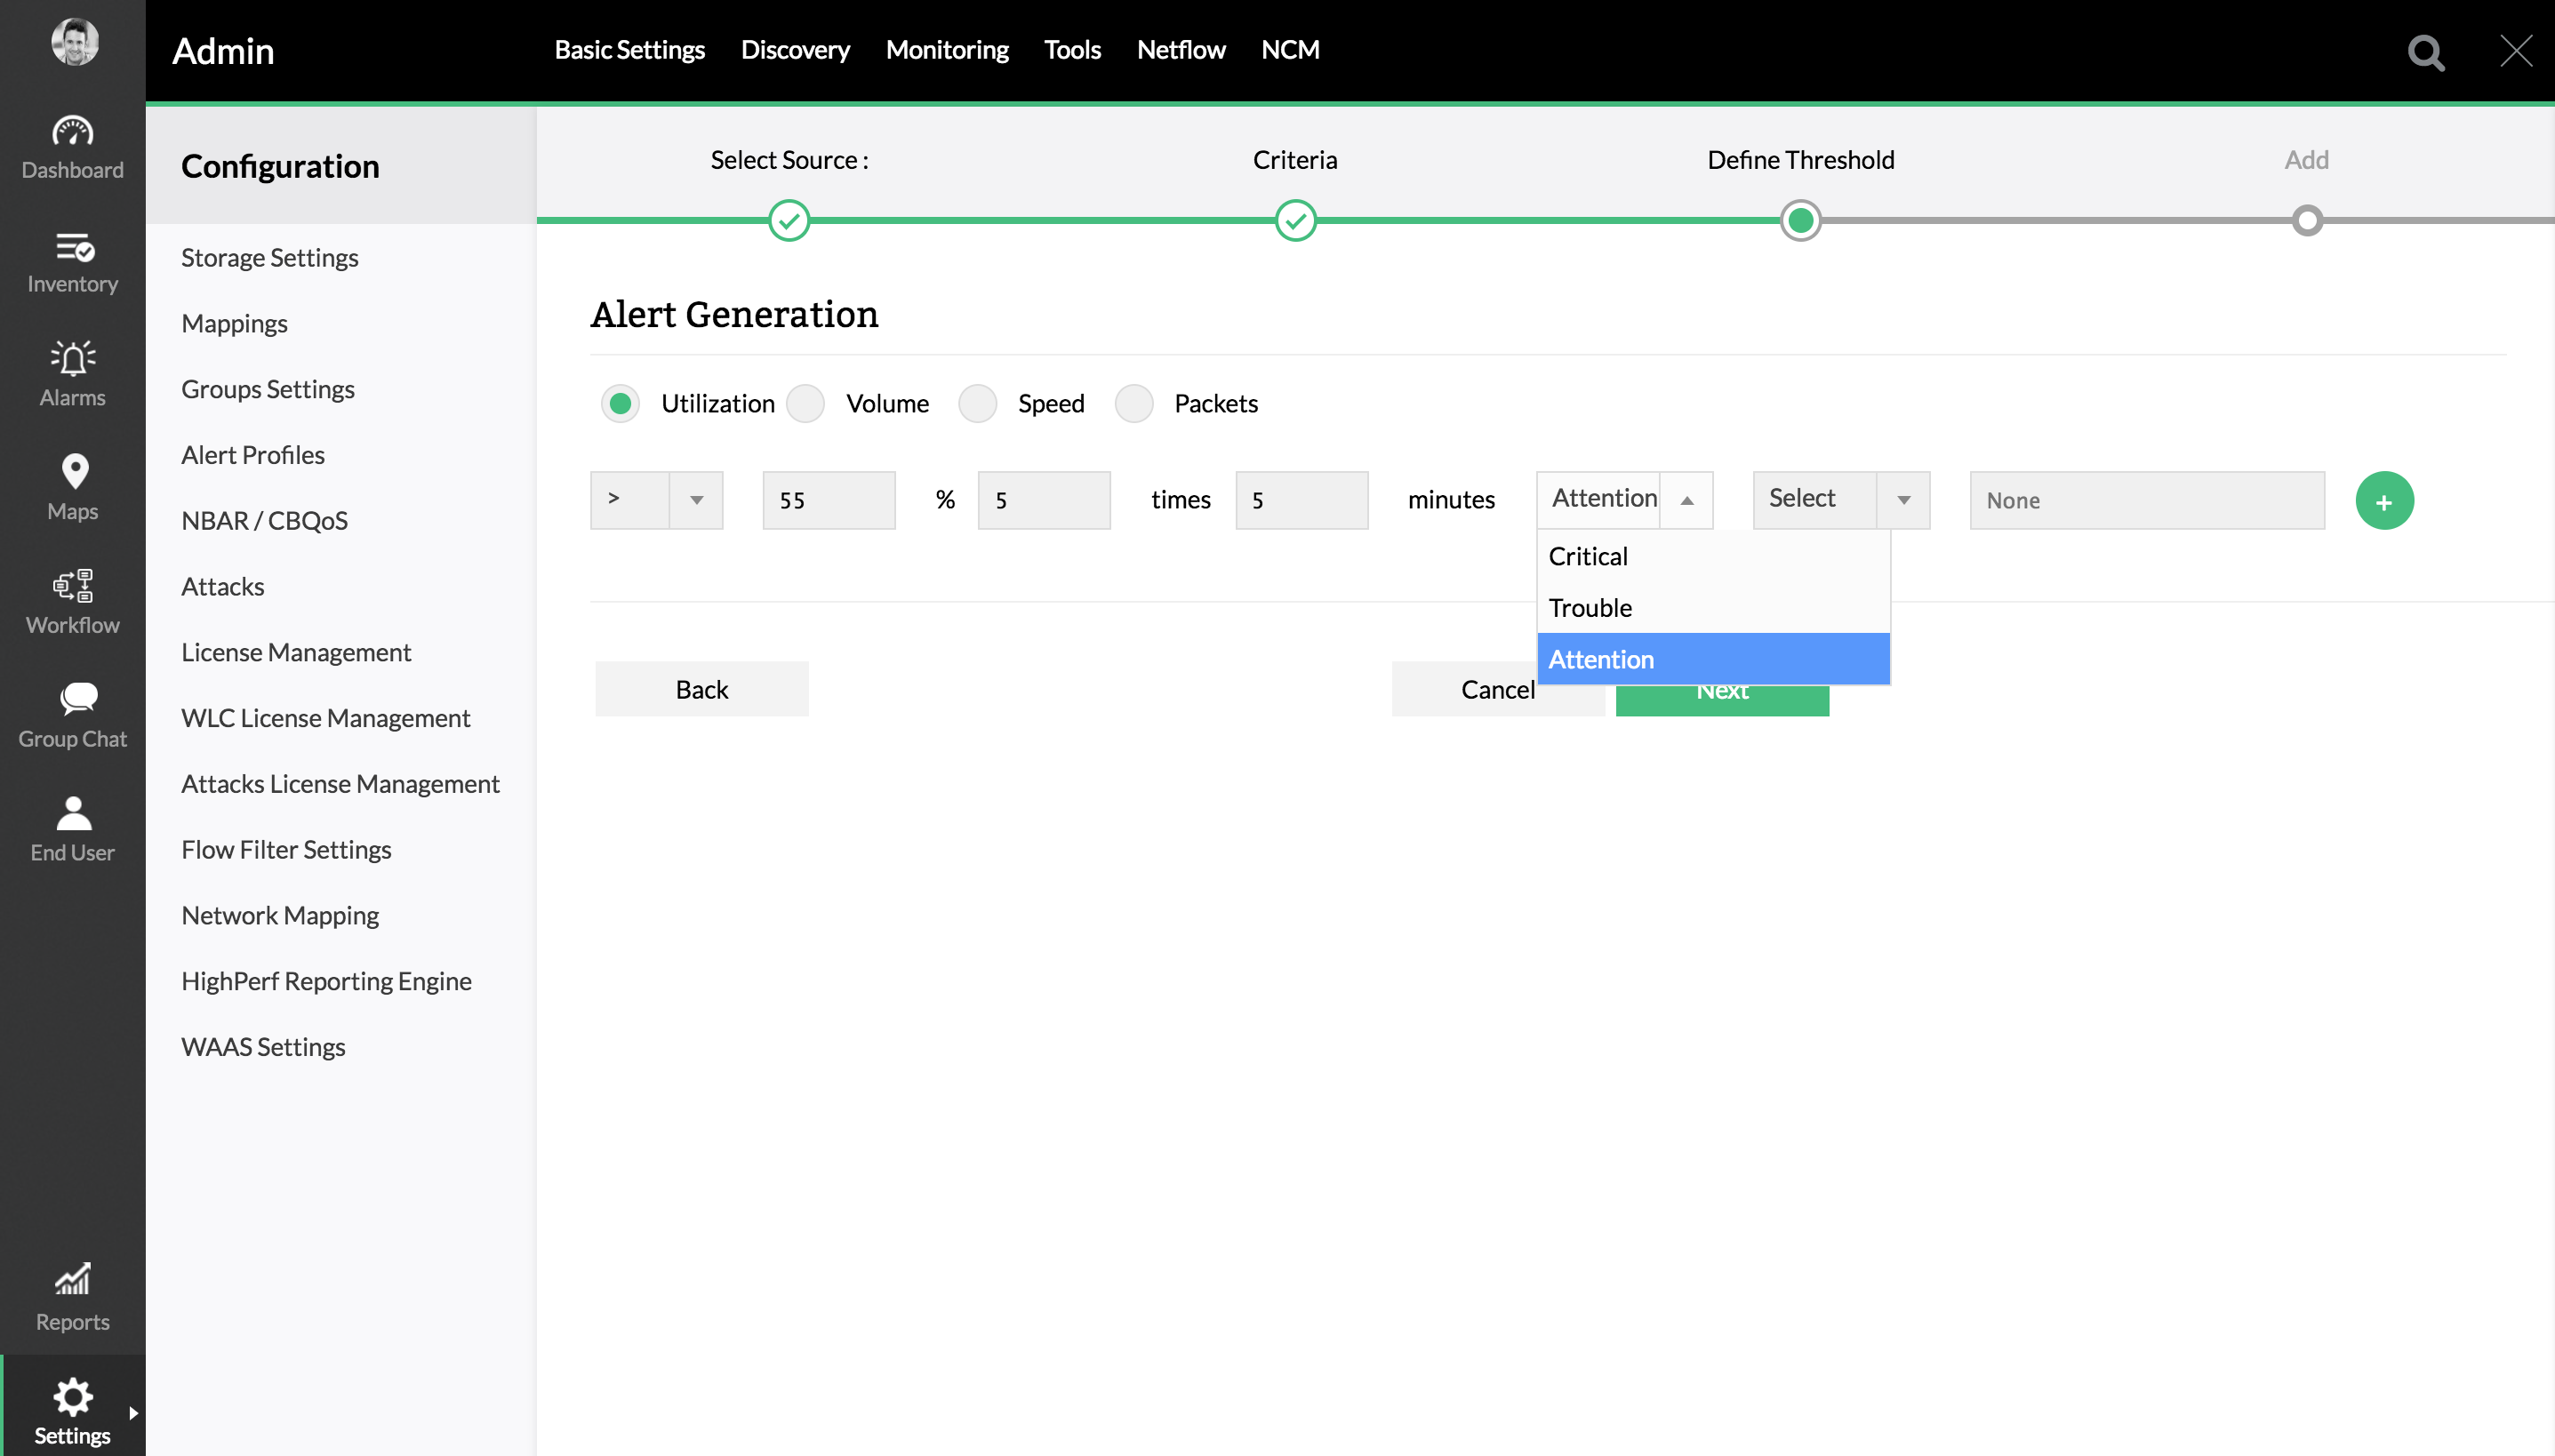Select the Speed radio button
Image resolution: width=2555 pixels, height=1456 pixels.
977,403
